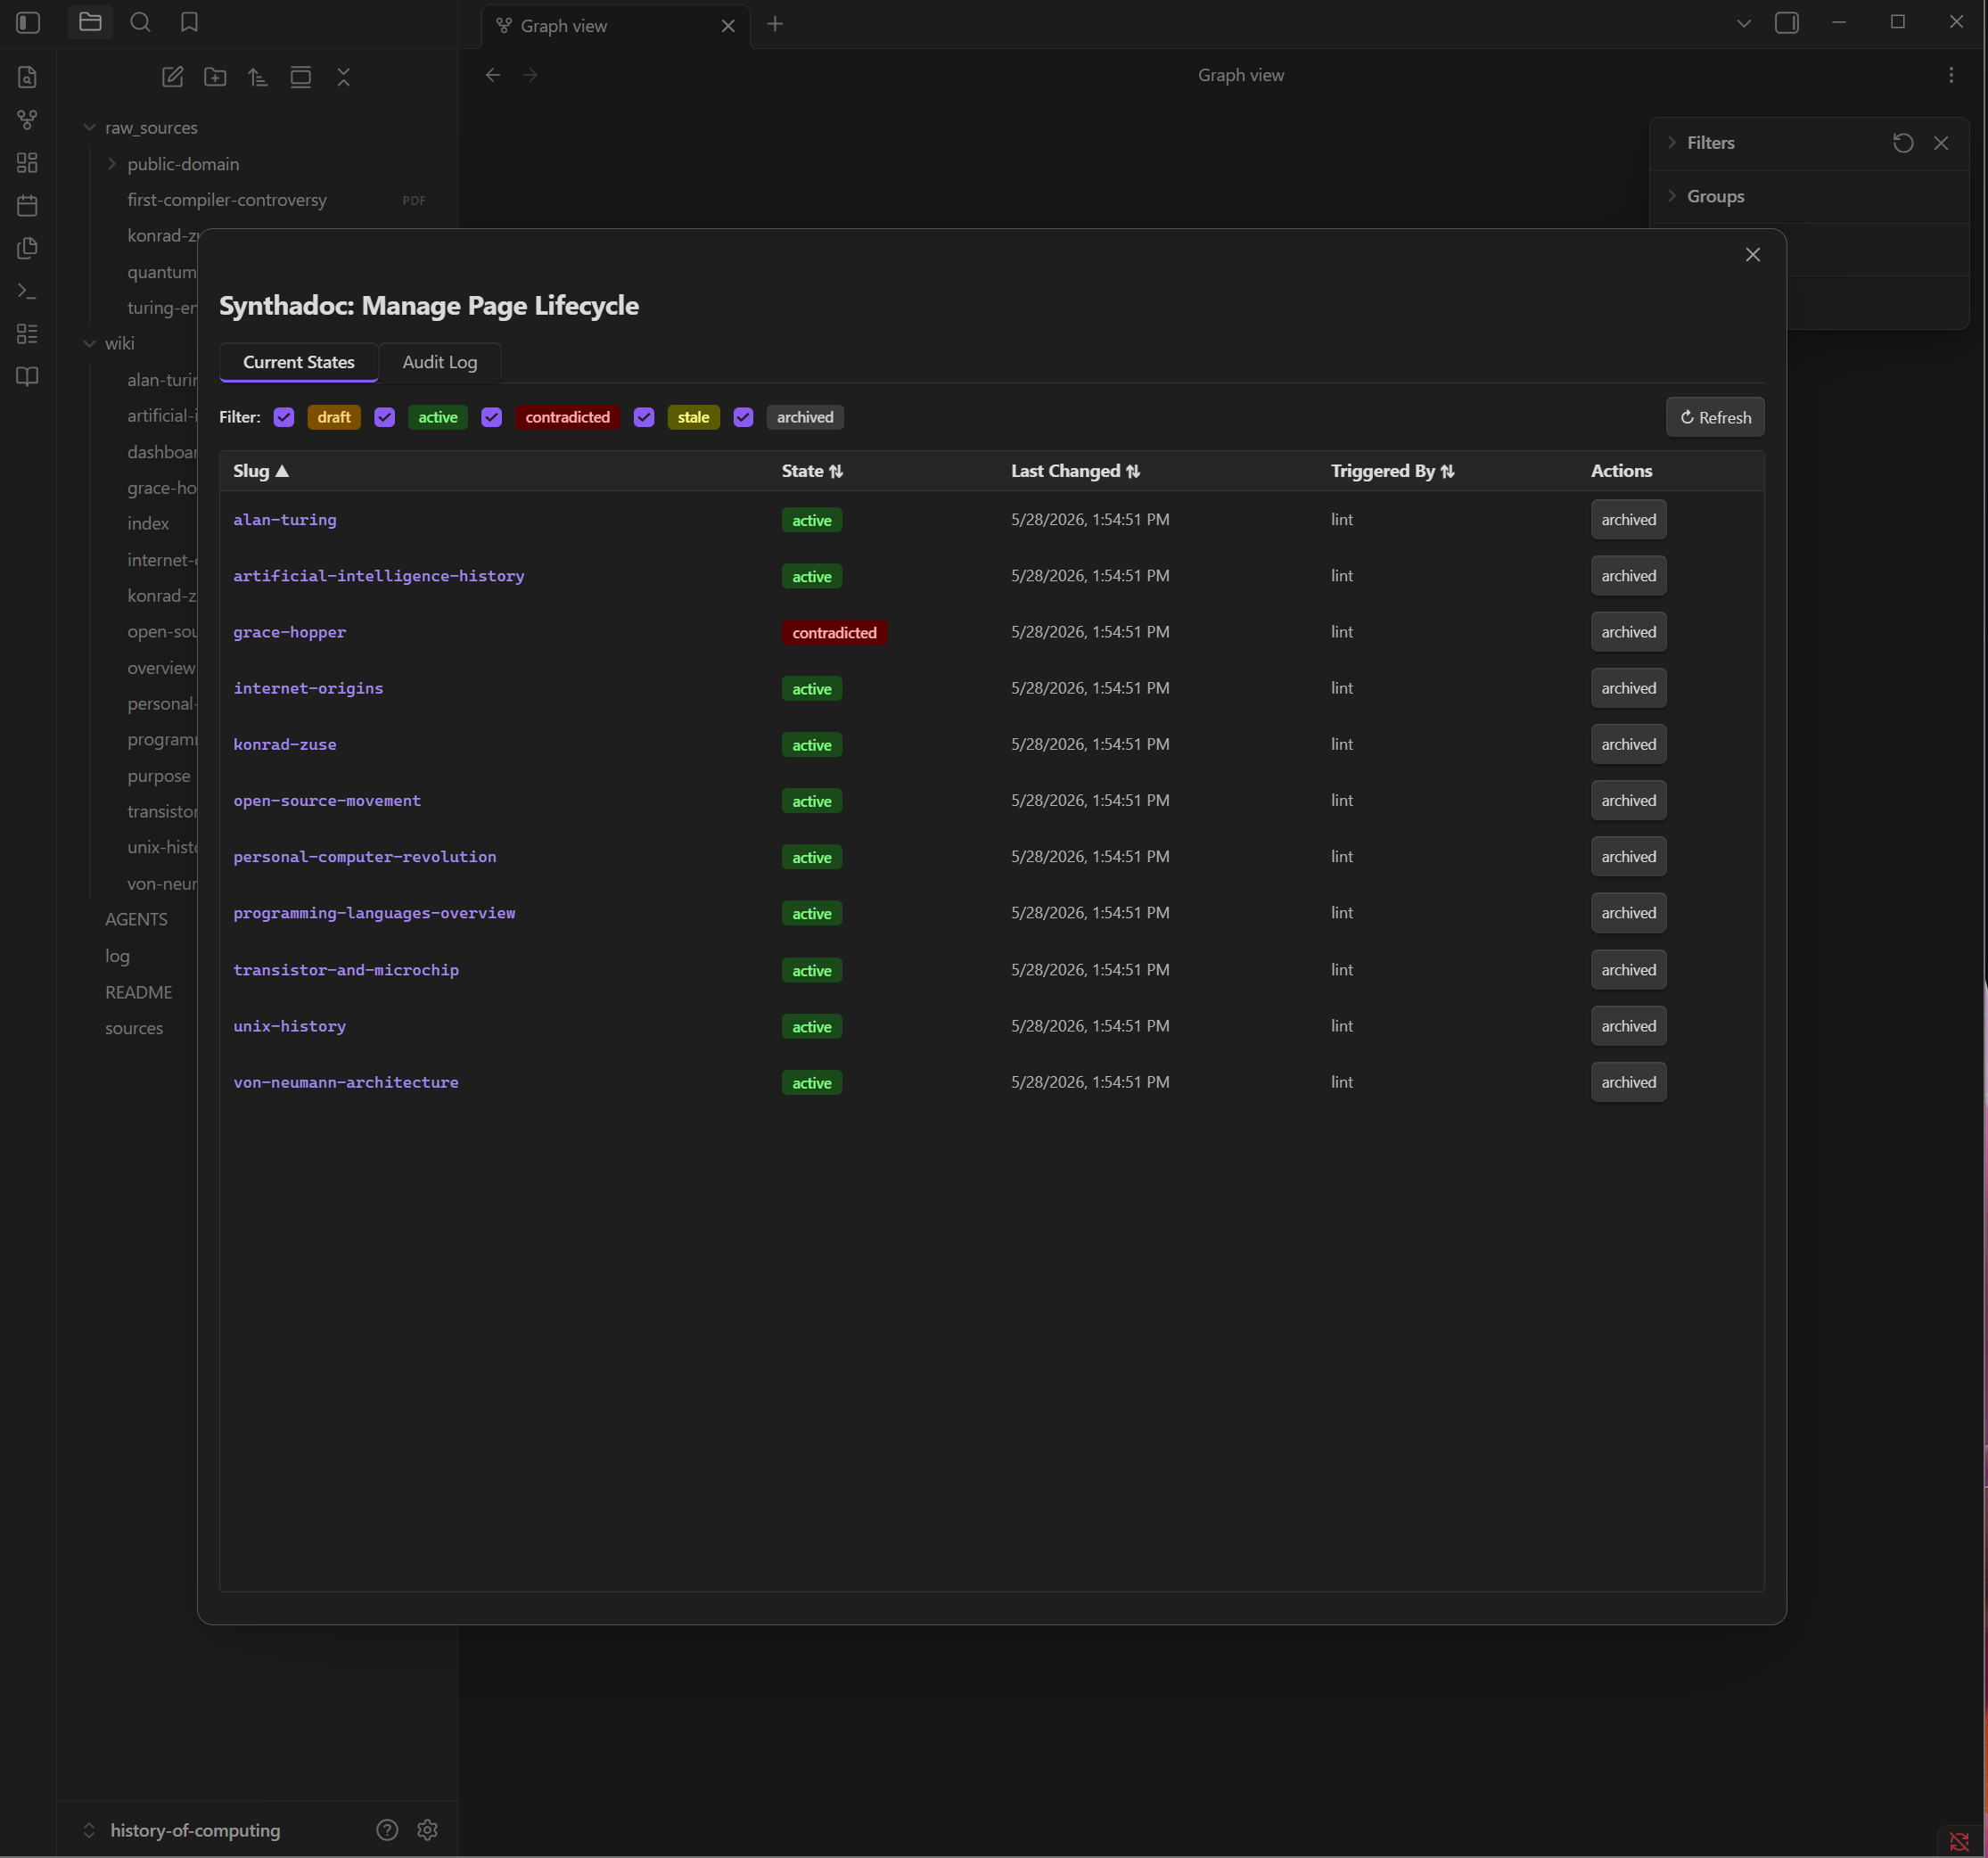The image size is (1988, 1858).
Task: Open command palette ribbon icon
Action: tap(27, 291)
